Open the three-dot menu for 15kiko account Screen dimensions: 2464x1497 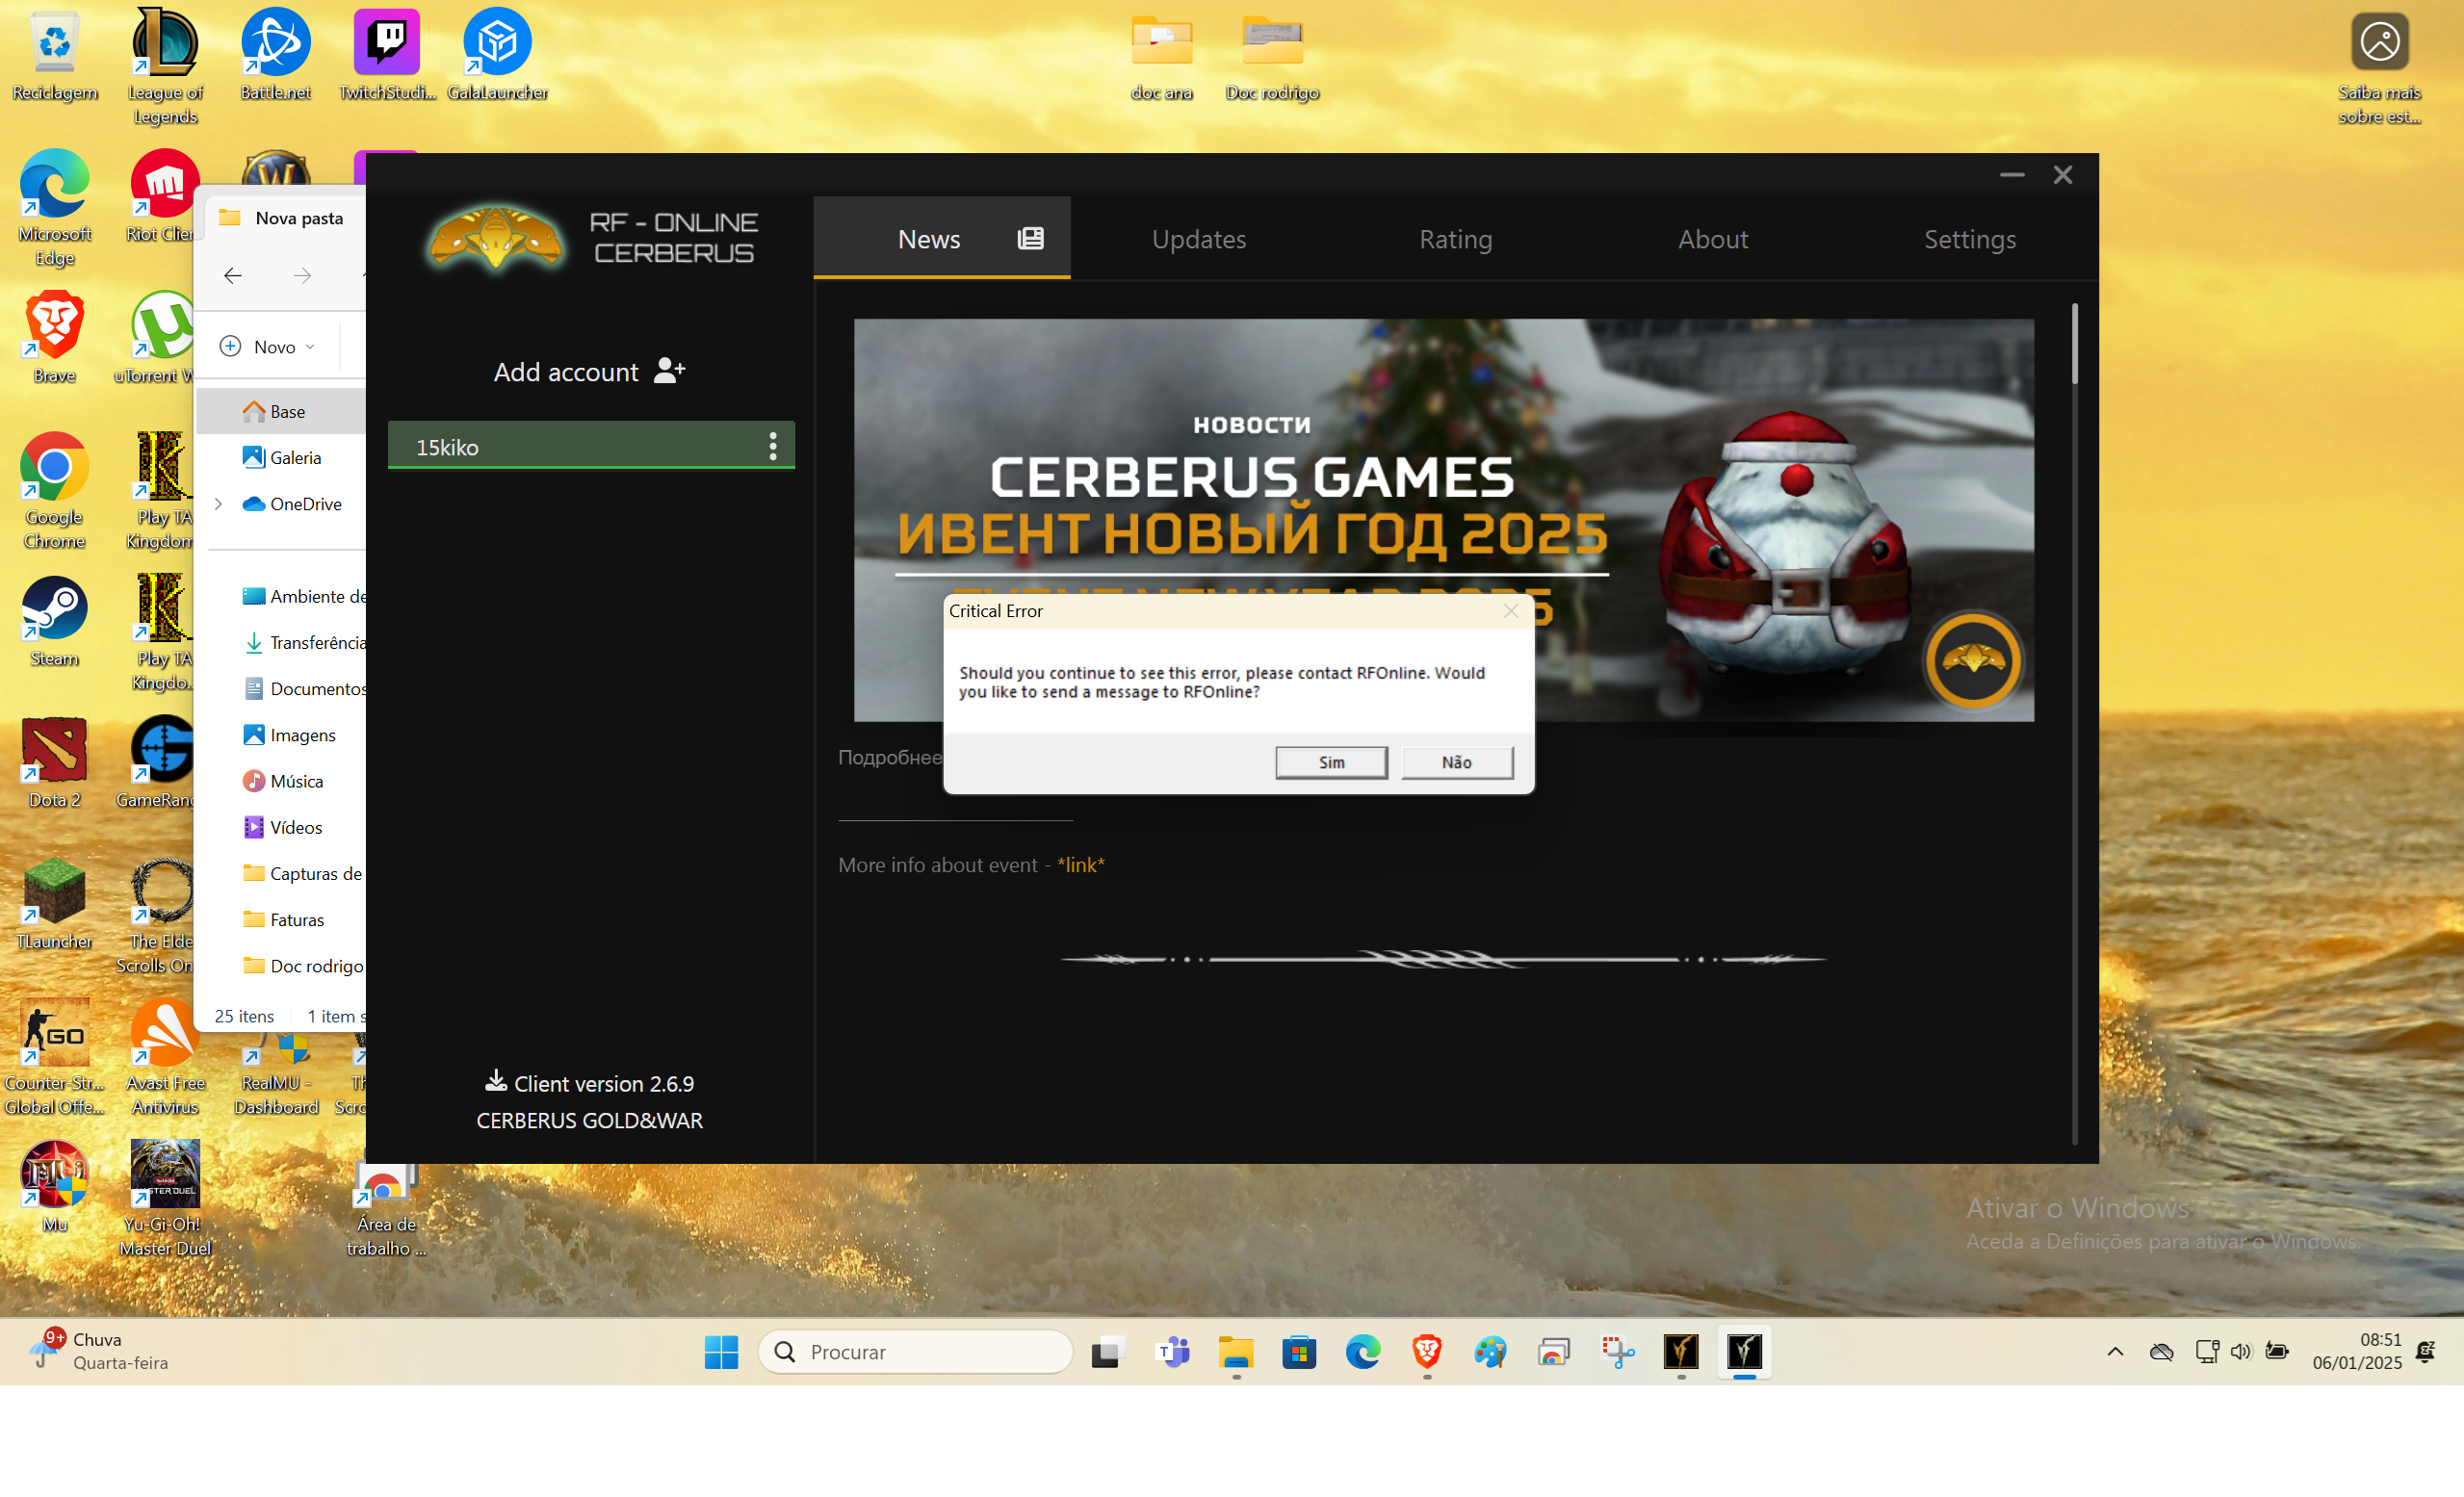click(772, 446)
